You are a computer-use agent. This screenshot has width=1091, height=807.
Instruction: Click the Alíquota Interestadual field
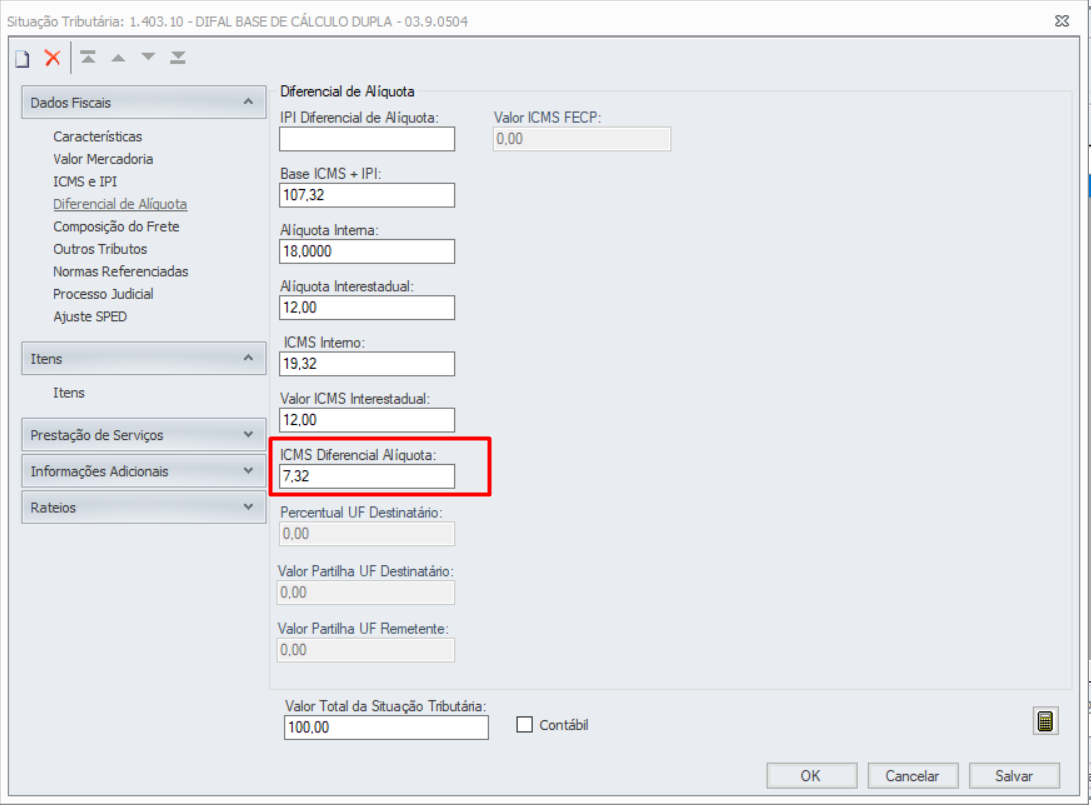pyautogui.click(x=367, y=307)
